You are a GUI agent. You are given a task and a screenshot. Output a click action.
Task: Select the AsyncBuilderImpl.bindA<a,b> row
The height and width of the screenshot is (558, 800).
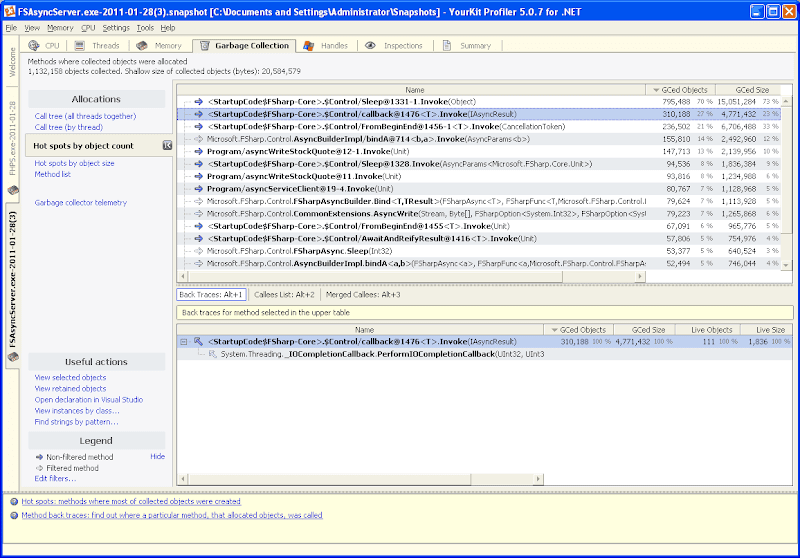point(480,264)
